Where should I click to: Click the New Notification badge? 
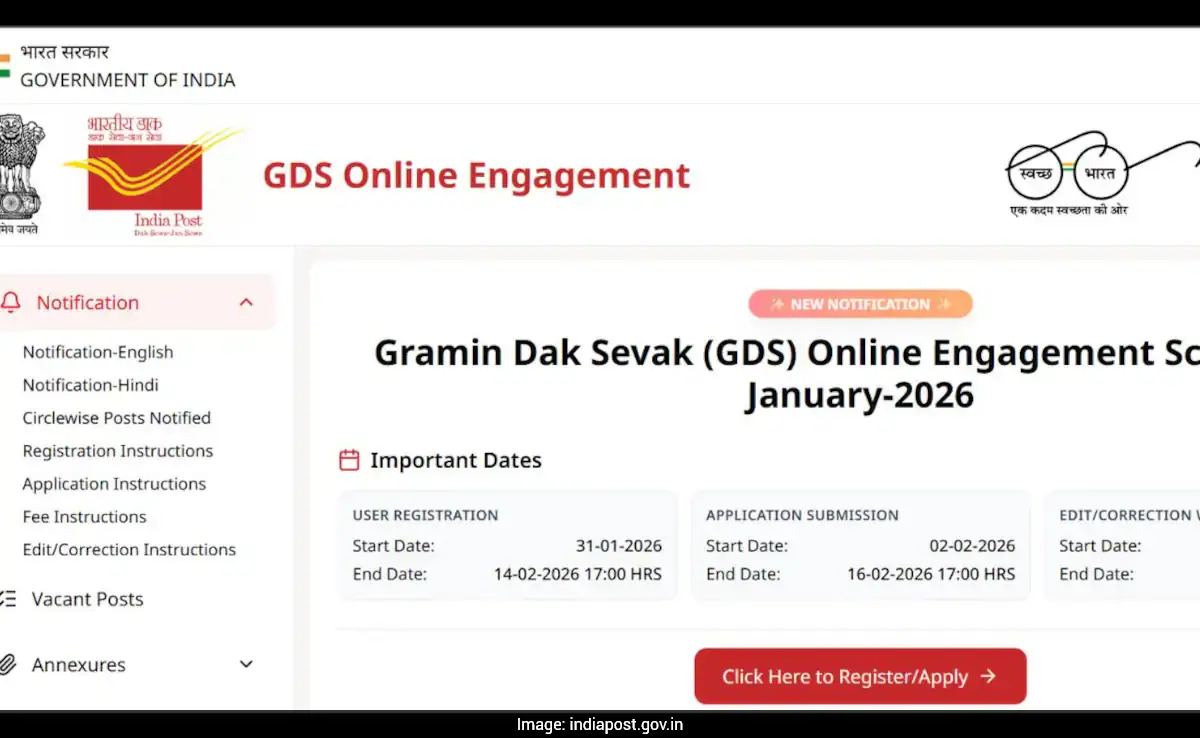coord(860,304)
